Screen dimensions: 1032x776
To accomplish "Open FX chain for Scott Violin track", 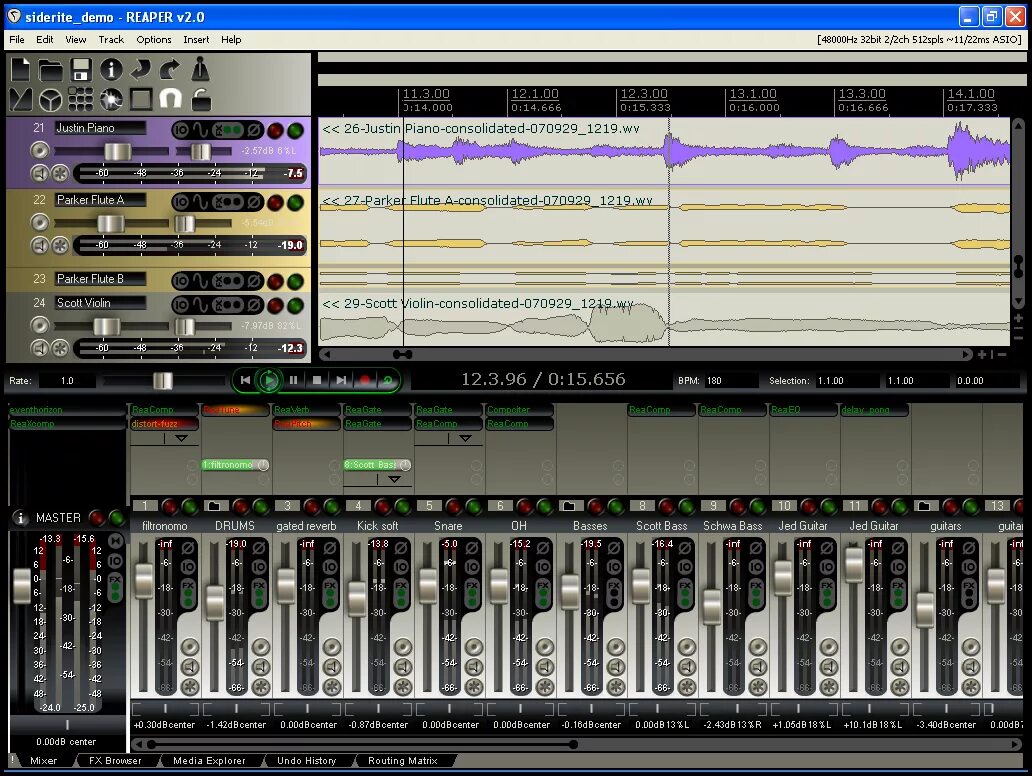I will pos(228,305).
